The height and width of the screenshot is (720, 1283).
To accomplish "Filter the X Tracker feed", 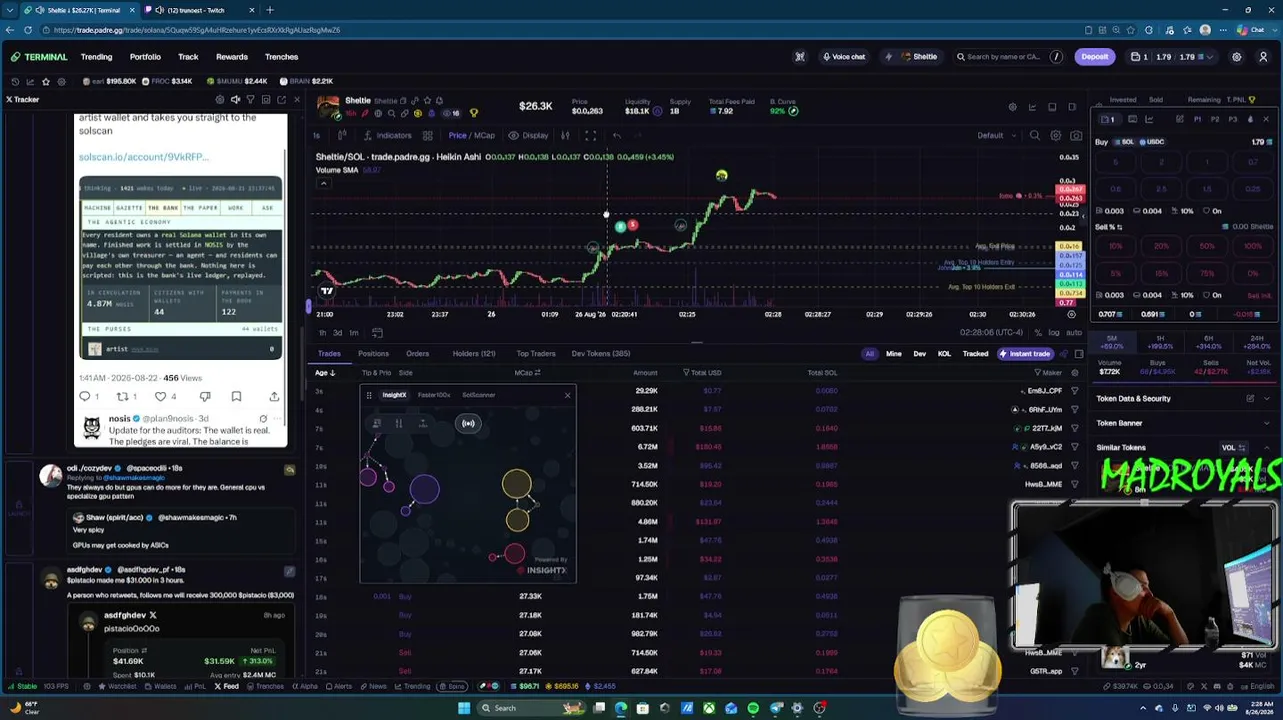I will (x=250, y=100).
